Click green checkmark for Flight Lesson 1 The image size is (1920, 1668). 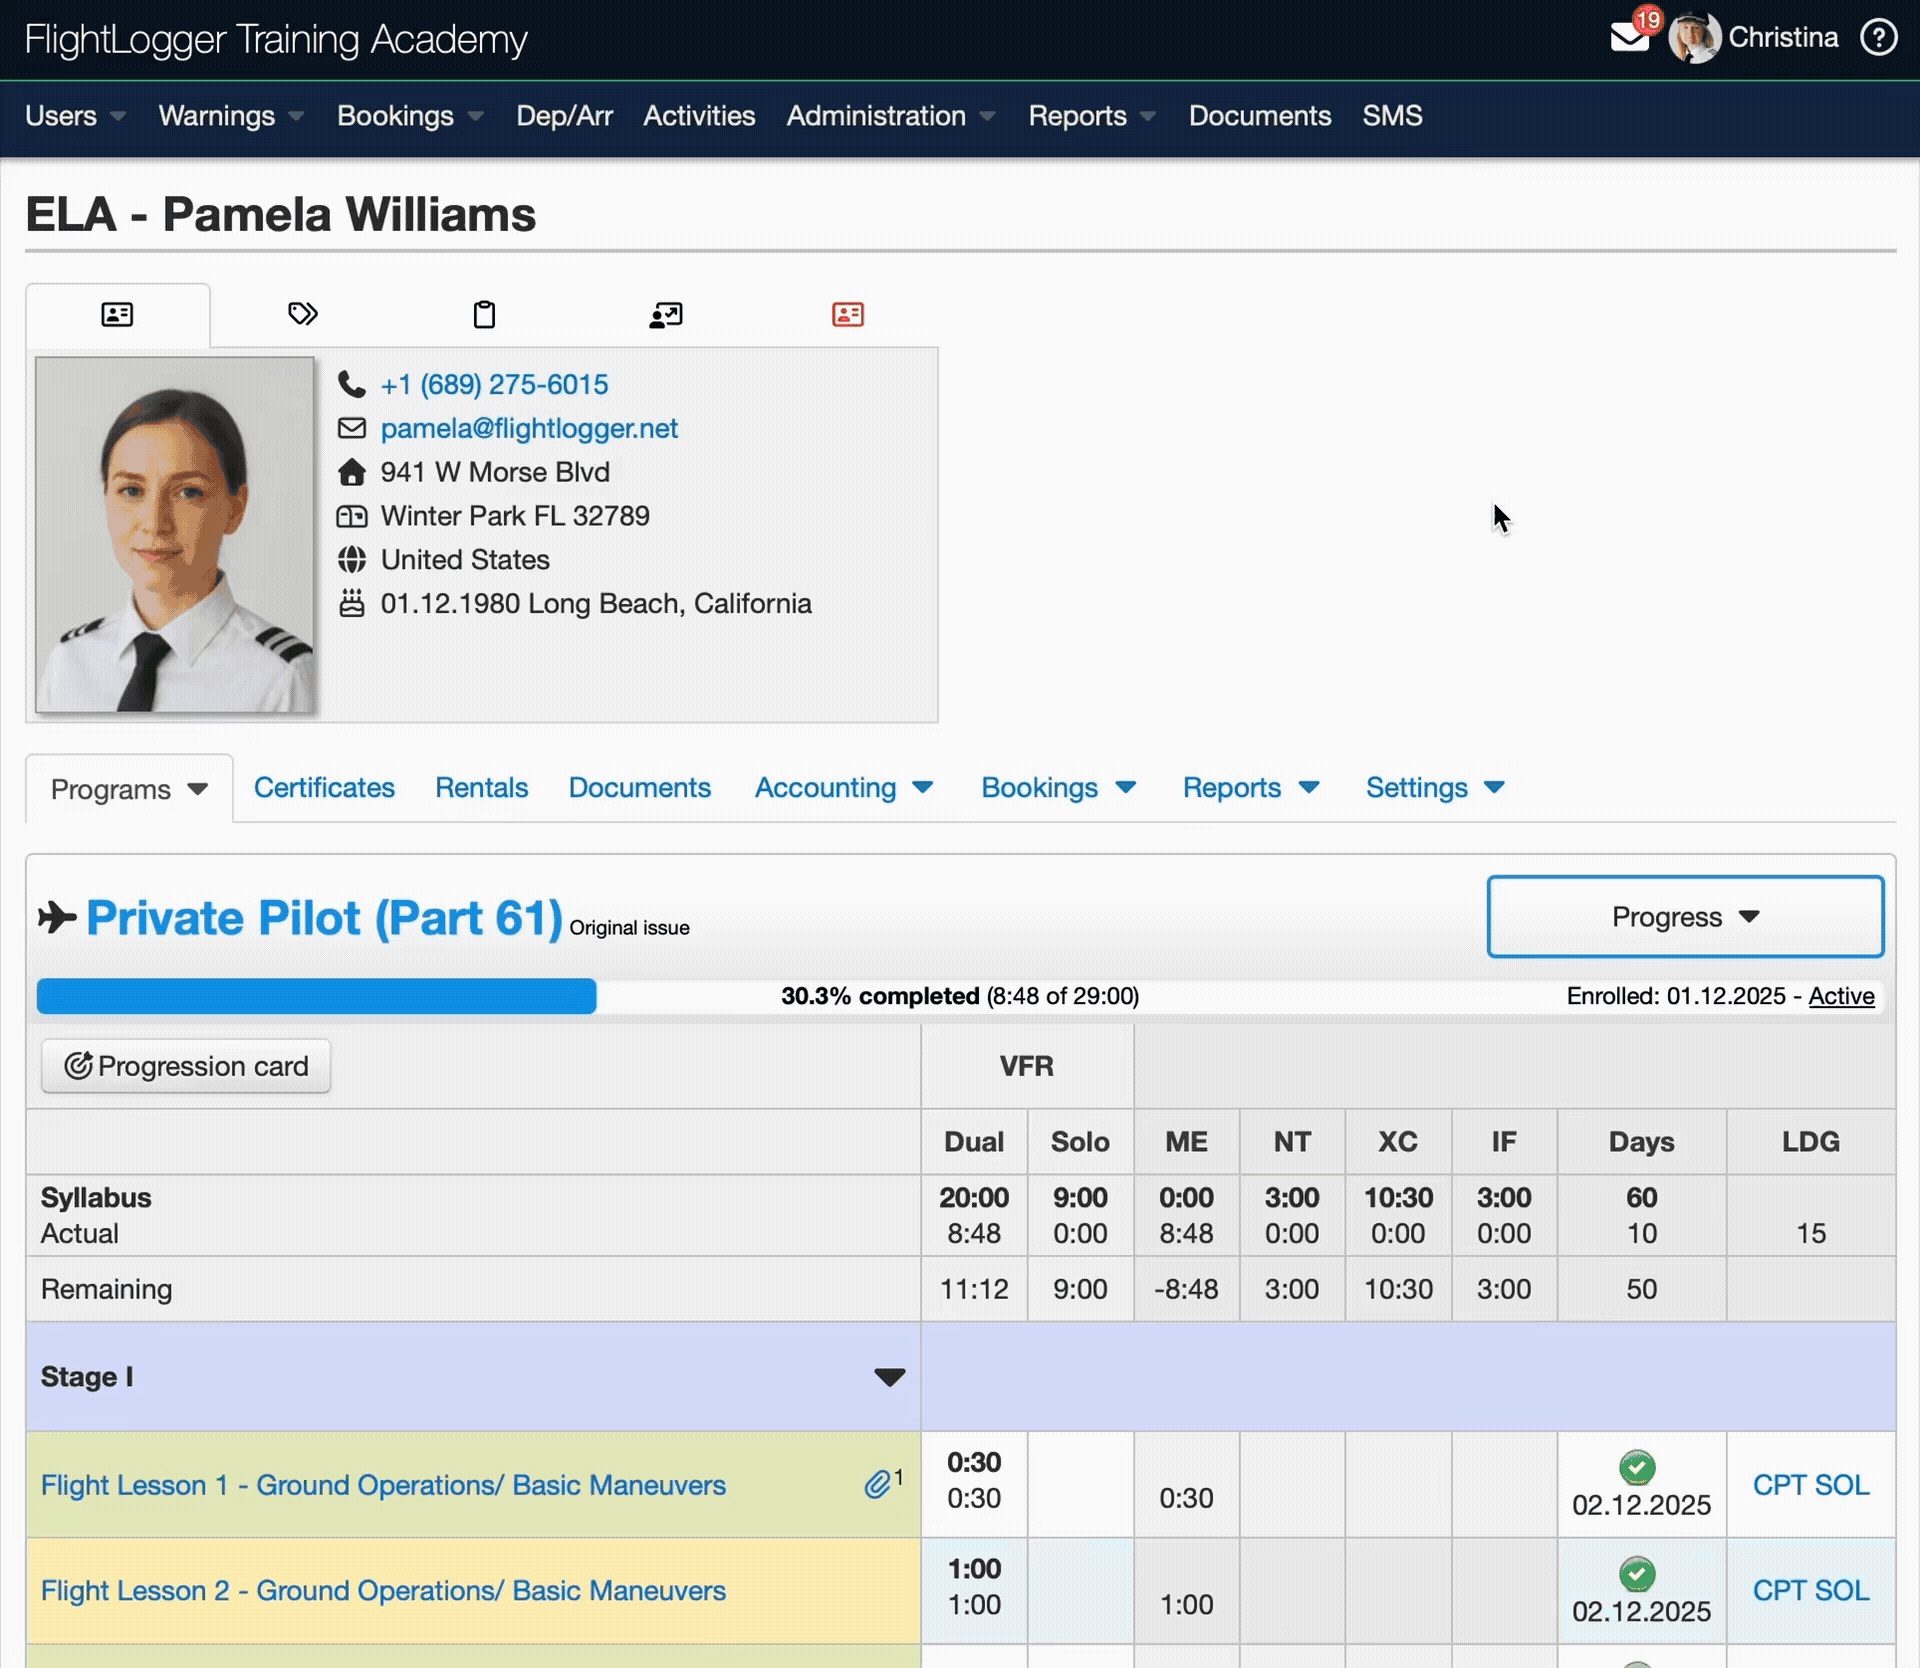click(x=1637, y=1467)
